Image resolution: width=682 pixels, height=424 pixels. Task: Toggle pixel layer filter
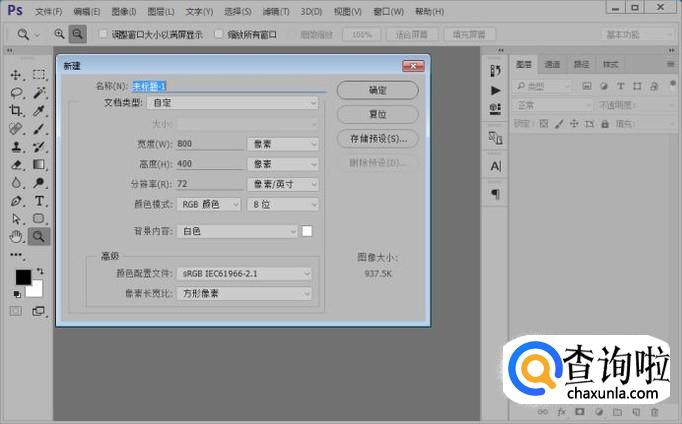pyautogui.click(x=587, y=86)
